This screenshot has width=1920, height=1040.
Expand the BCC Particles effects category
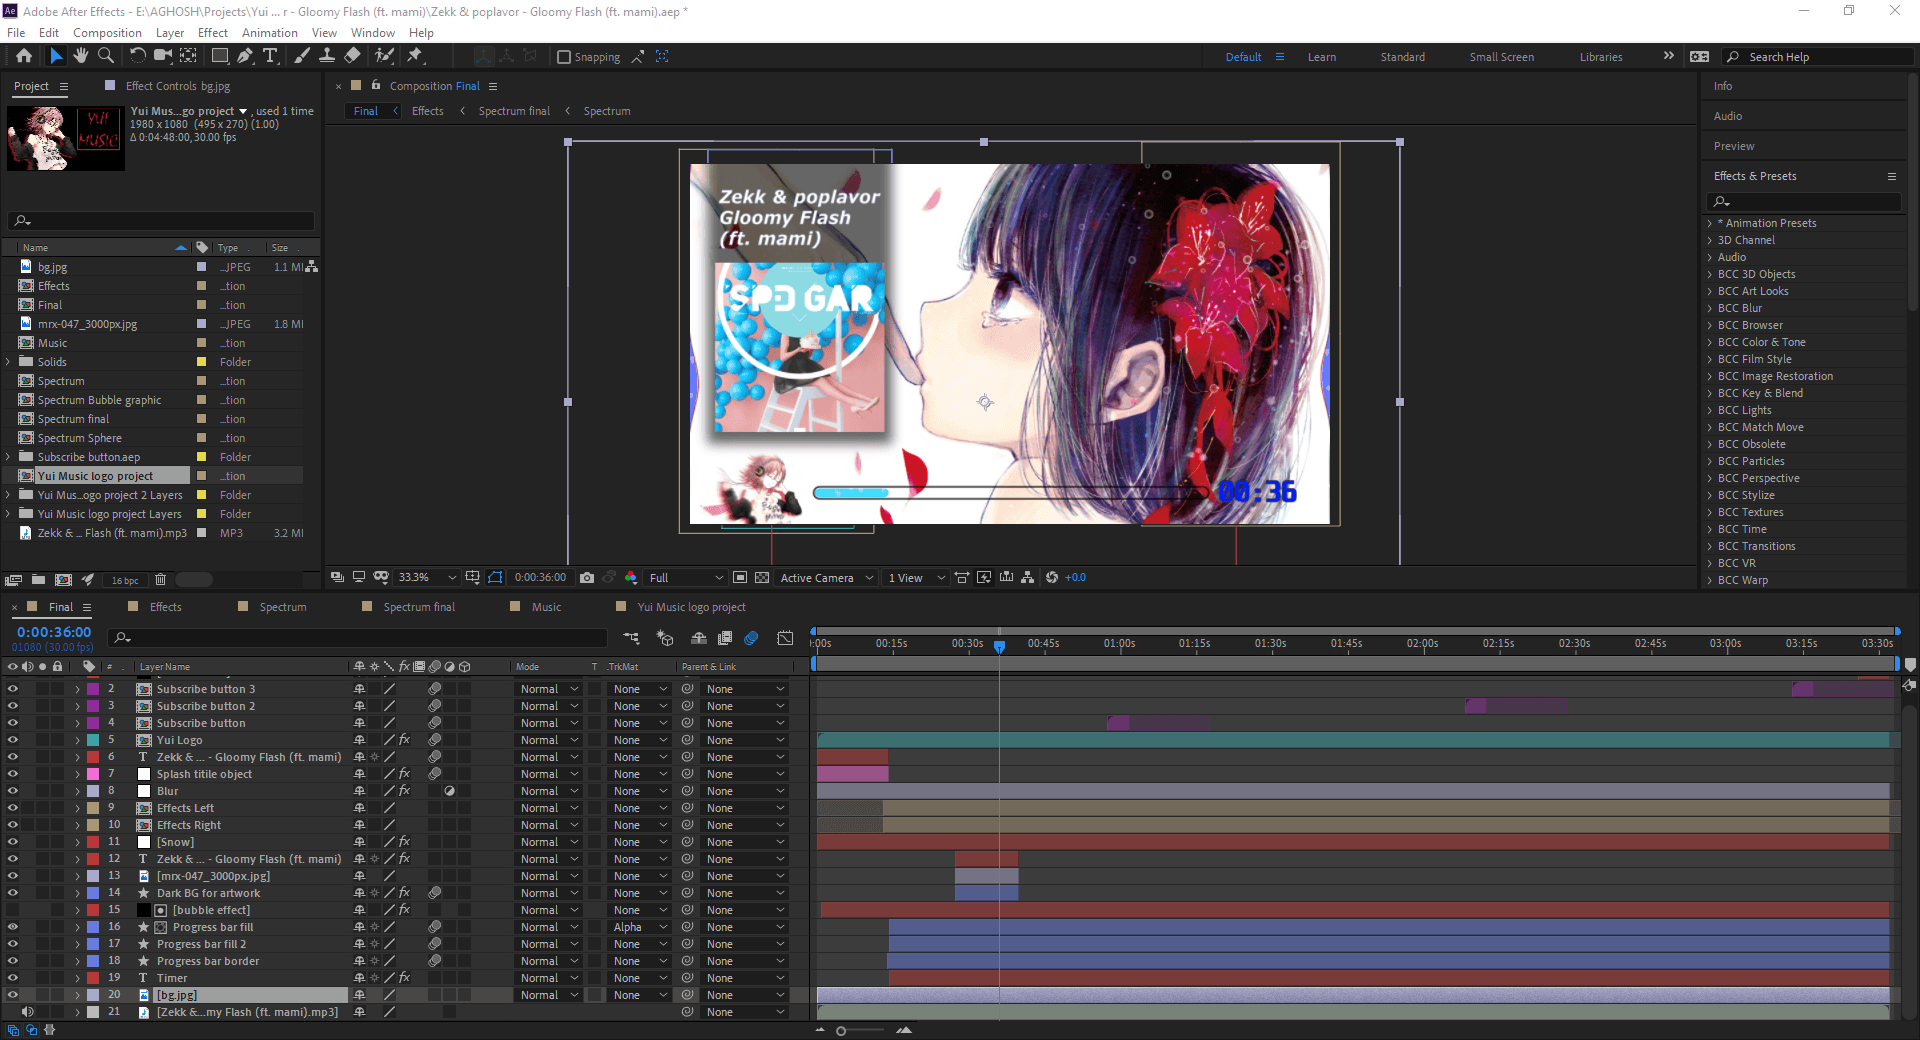click(1710, 461)
